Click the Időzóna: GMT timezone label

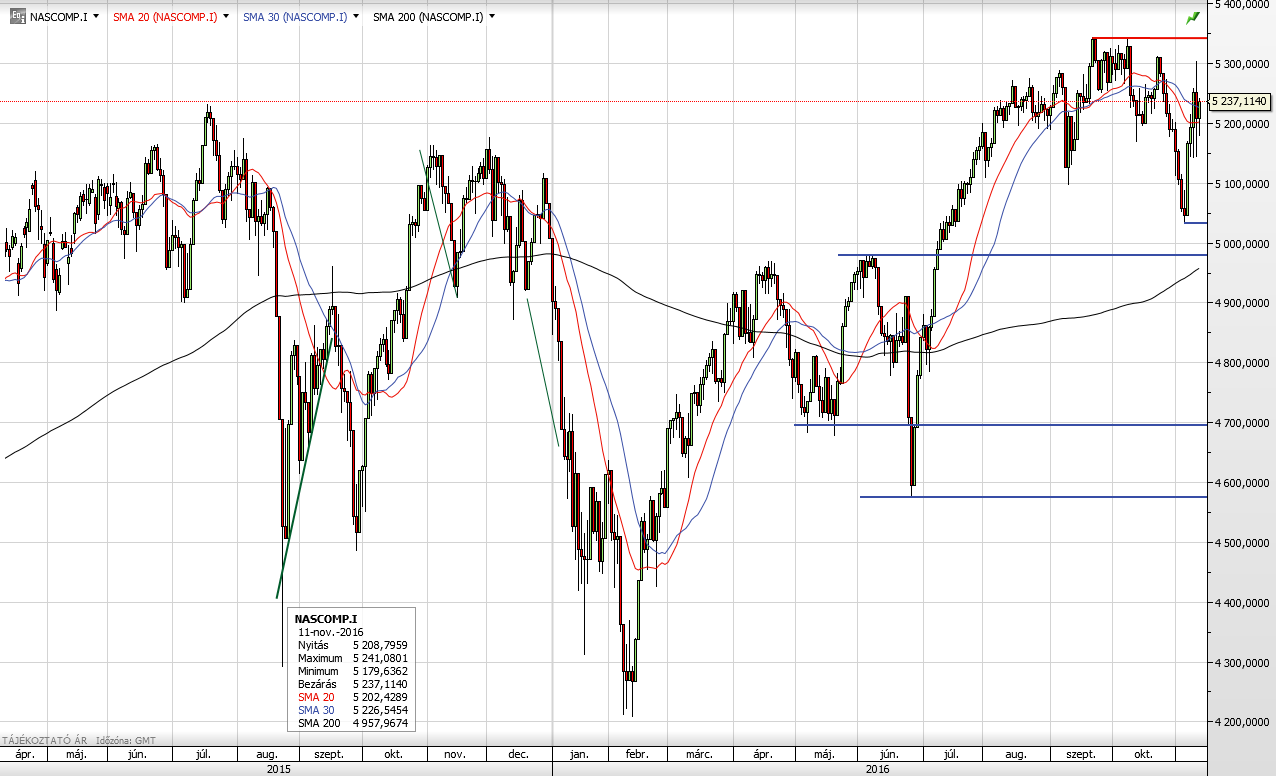tap(123, 740)
